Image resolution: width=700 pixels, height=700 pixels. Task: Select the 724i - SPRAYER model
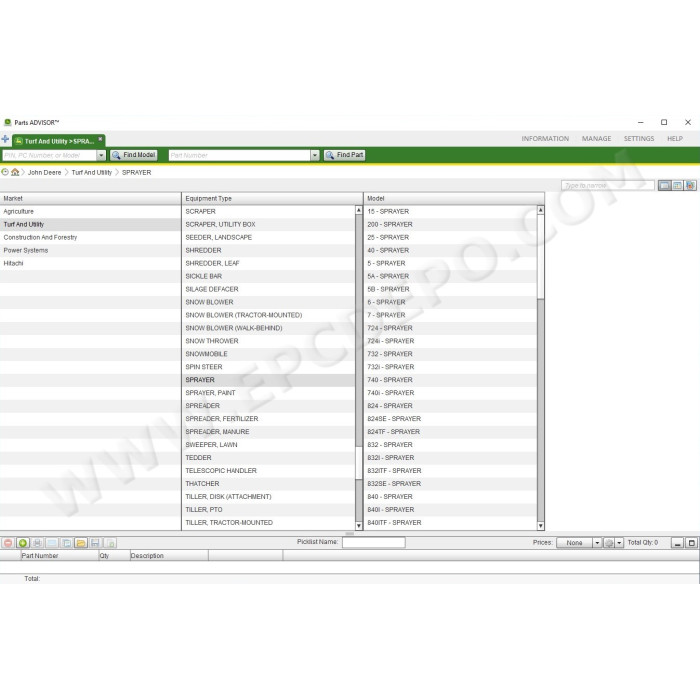point(450,341)
